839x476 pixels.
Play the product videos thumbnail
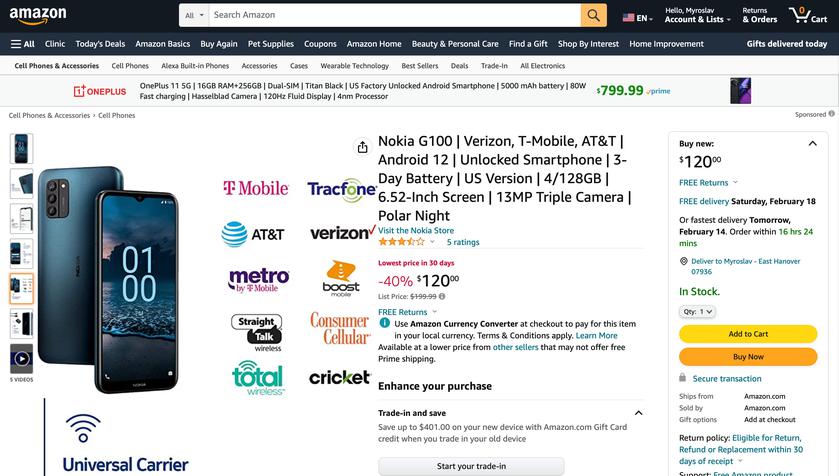[21, 357]
